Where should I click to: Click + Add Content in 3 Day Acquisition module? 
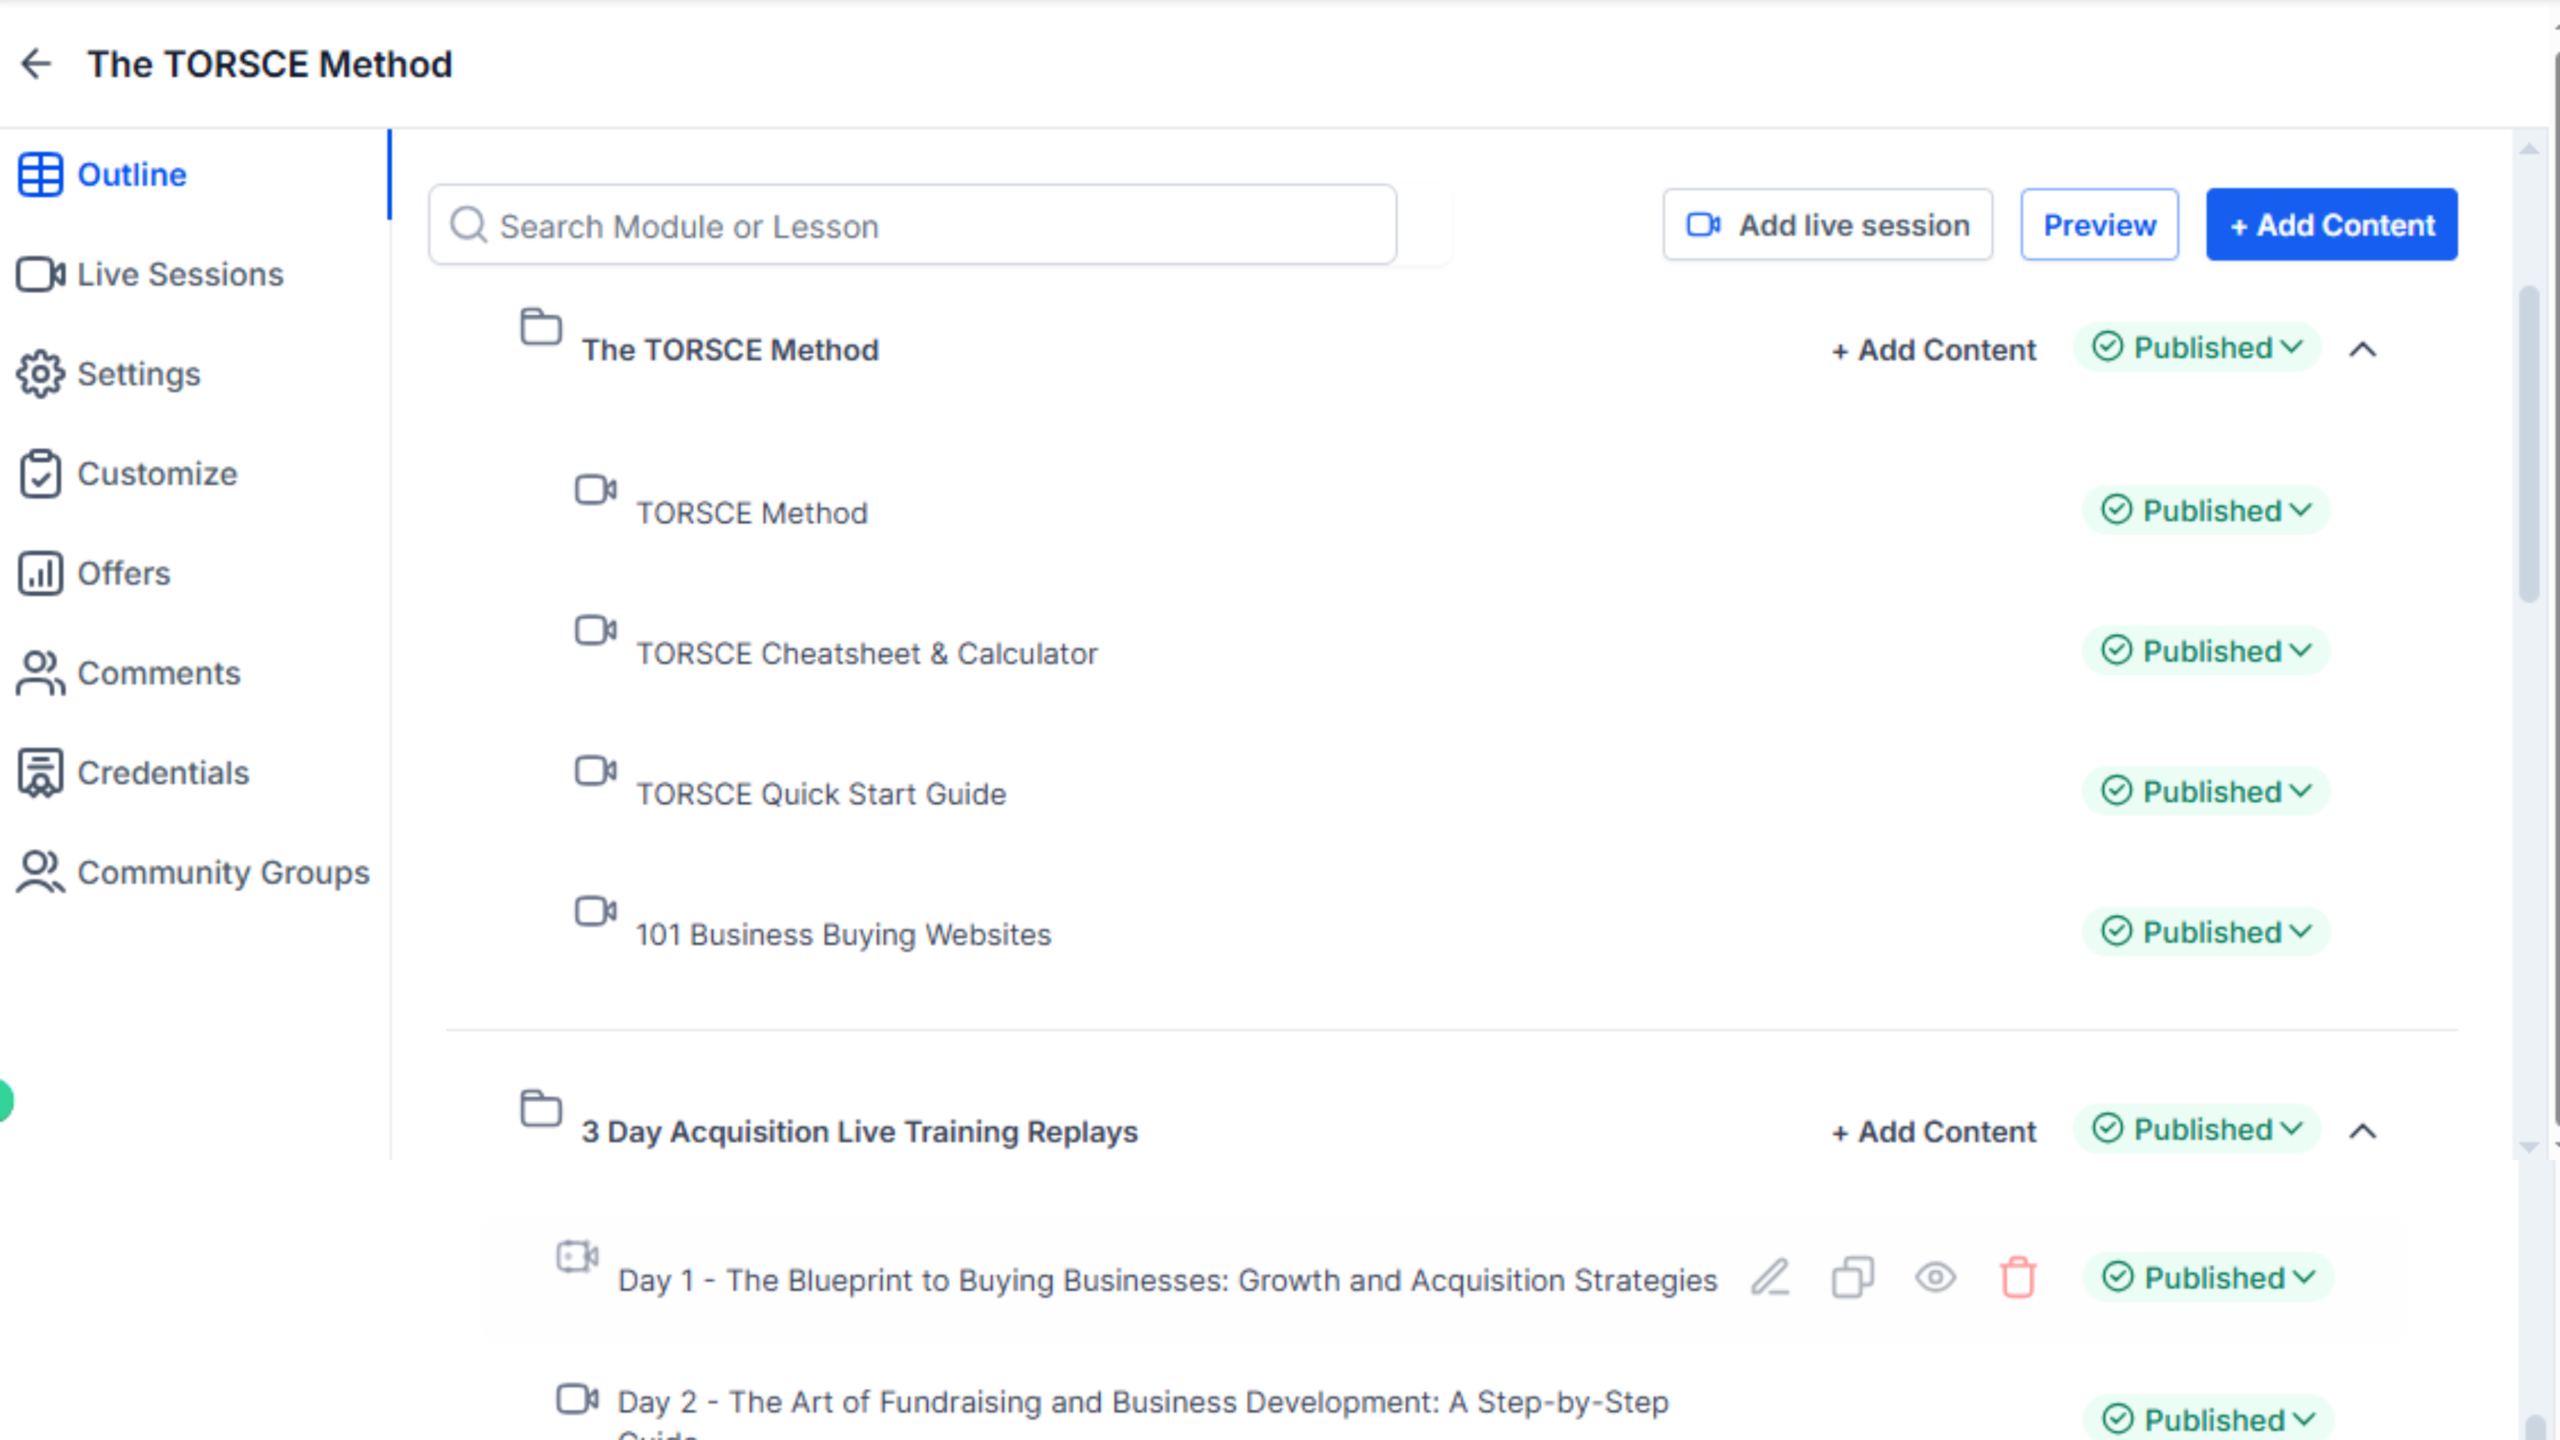tap(1933, 1132)
